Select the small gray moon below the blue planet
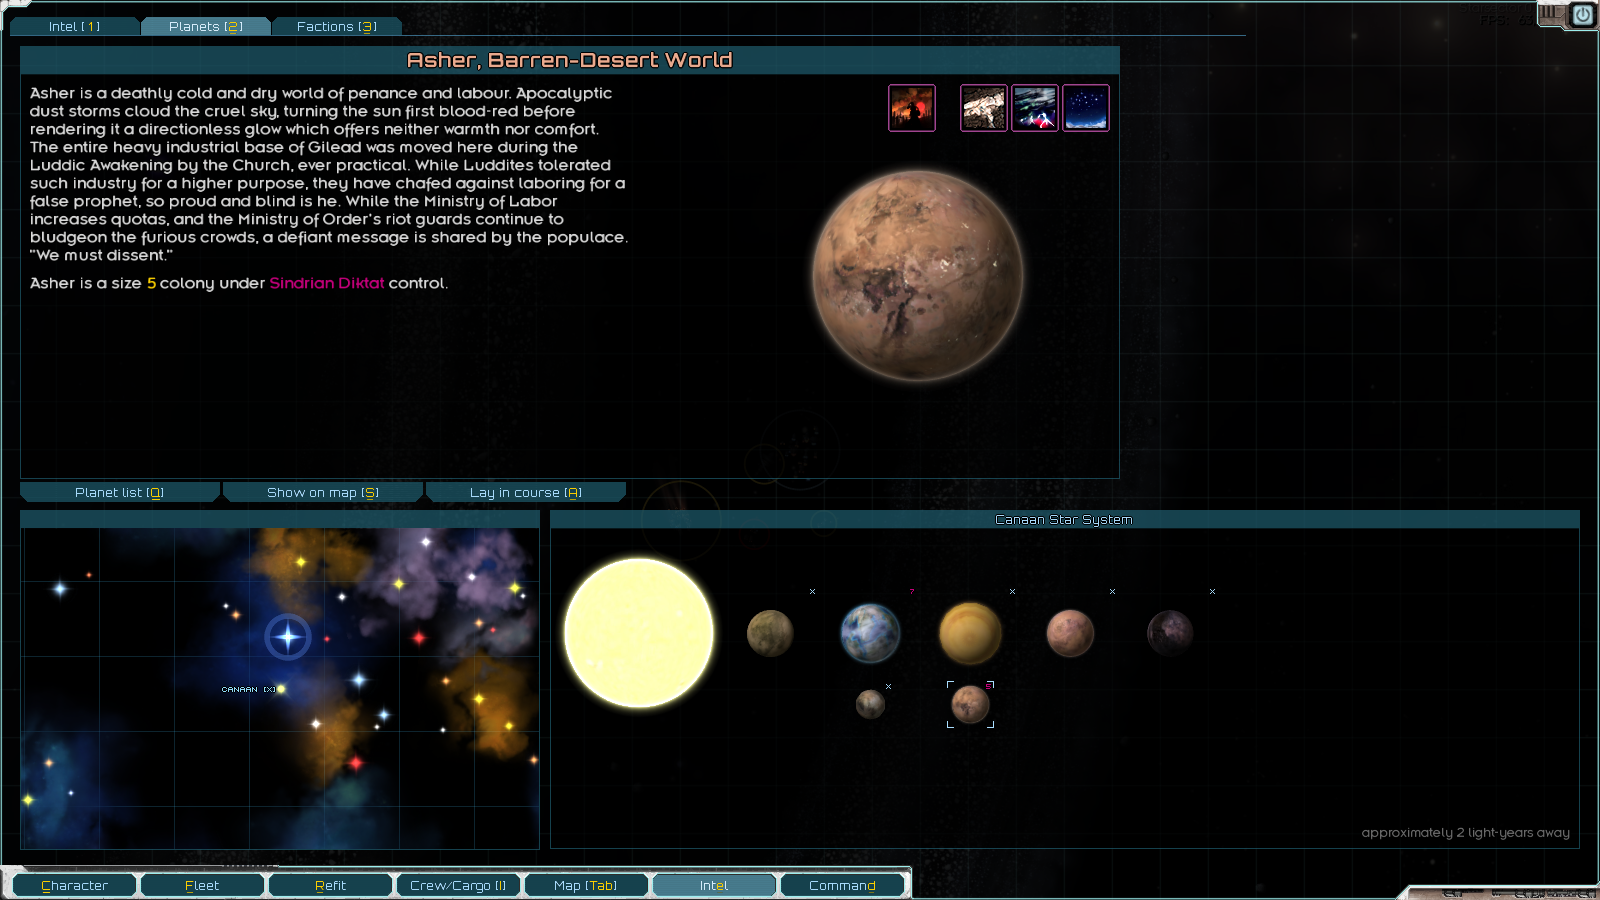 click(x=870, y=704)
